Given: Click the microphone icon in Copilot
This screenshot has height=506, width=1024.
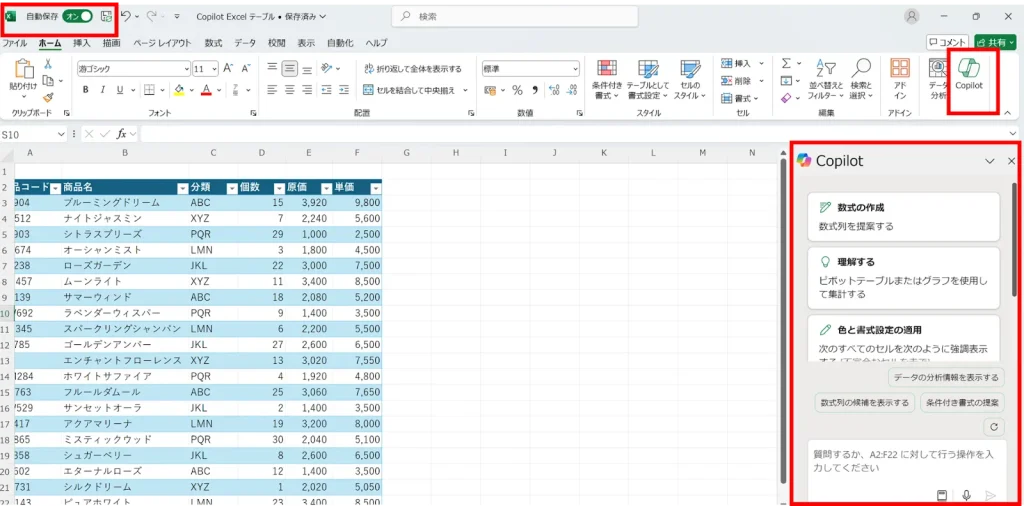Looking at the screenshot, I should tap(966, 494).
